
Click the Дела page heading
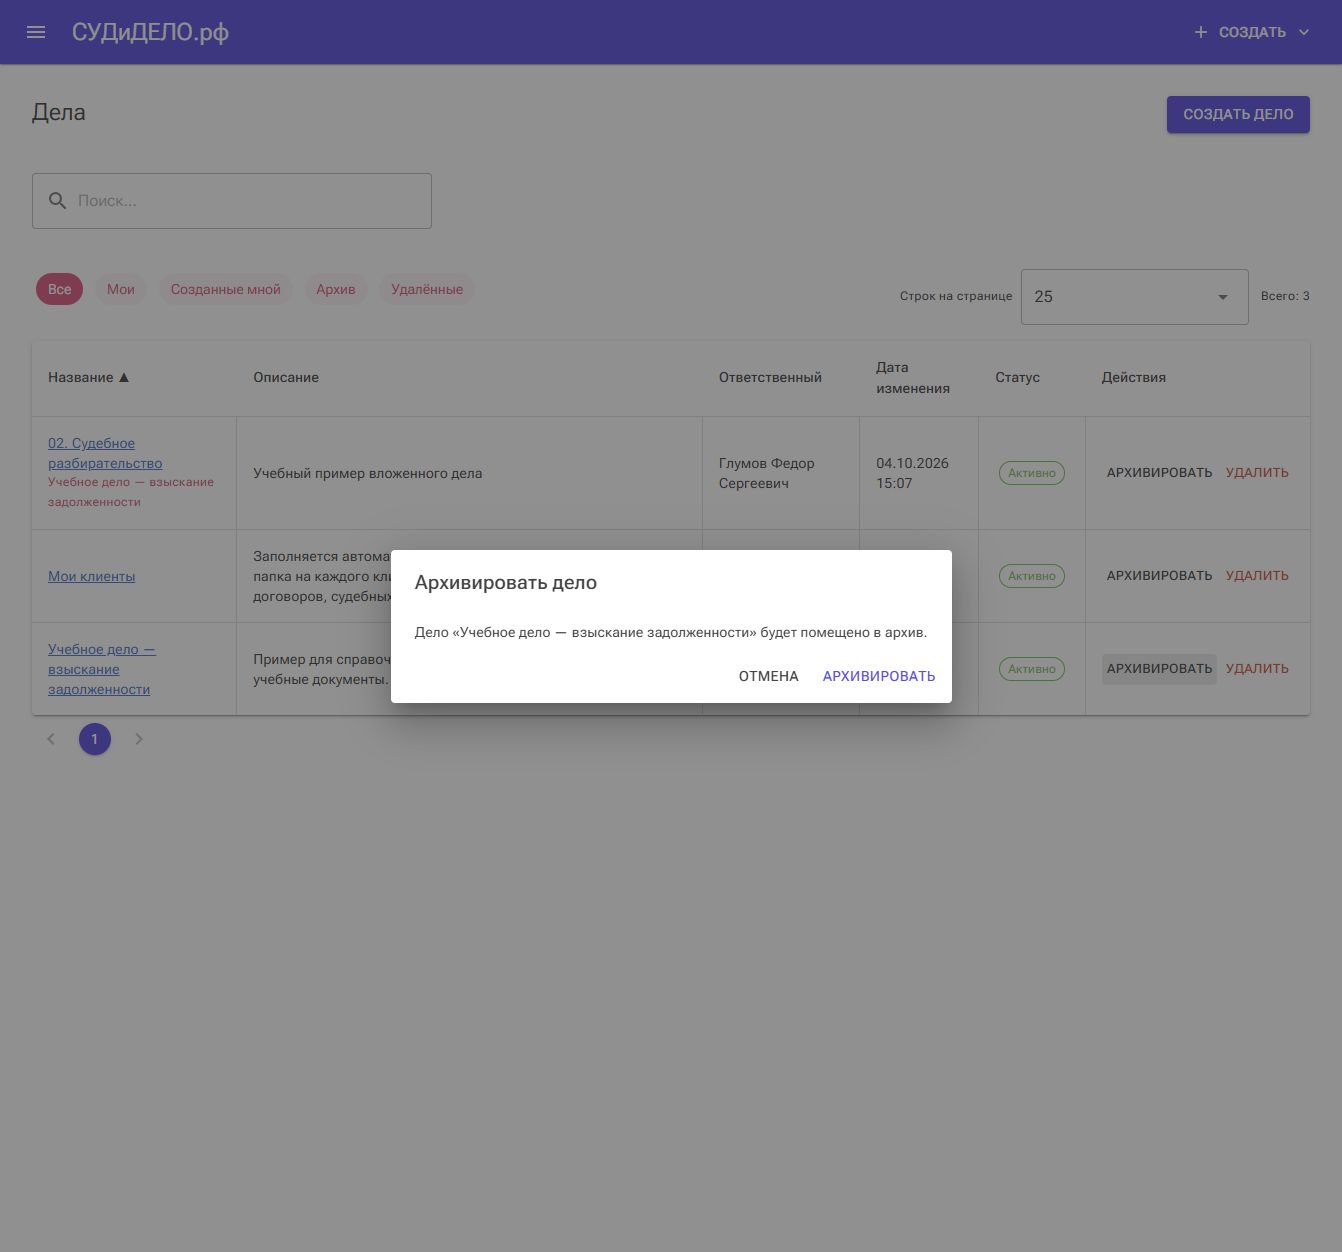coord(59,113)
